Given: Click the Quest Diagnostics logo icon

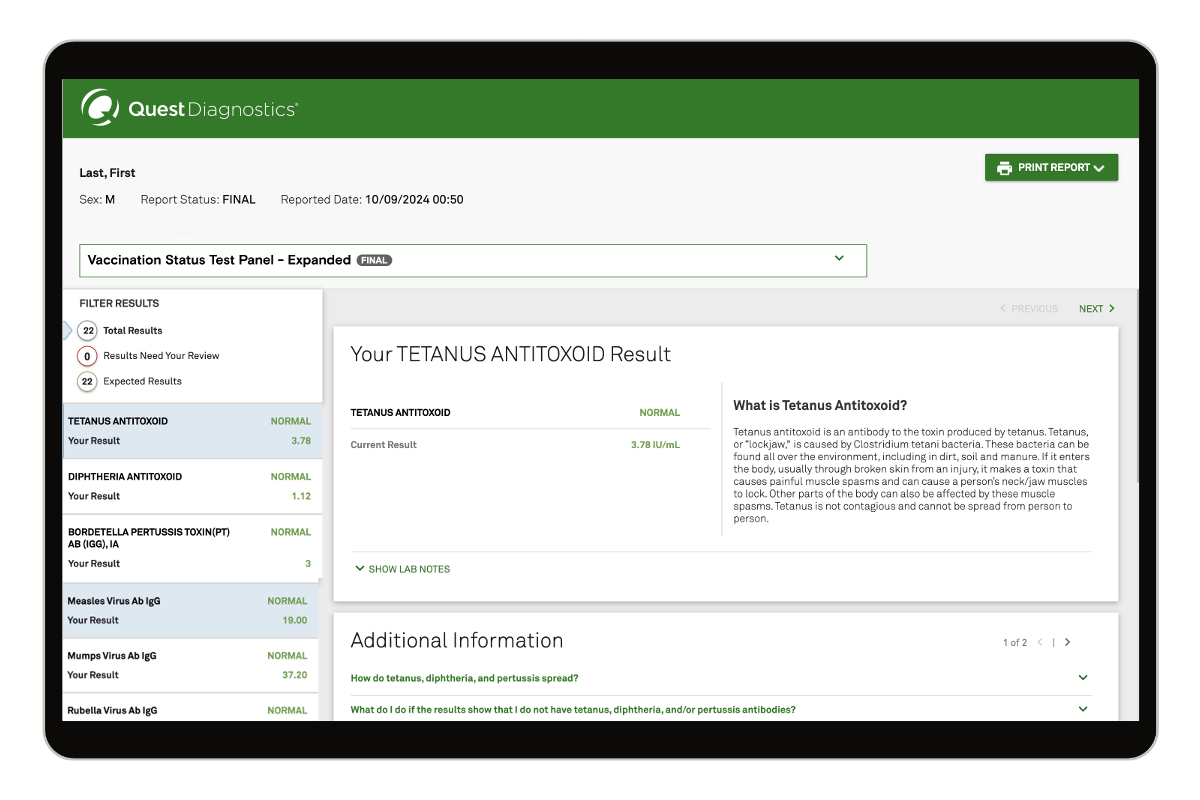Looking at the screenshot, I should (x=100, y=107).
